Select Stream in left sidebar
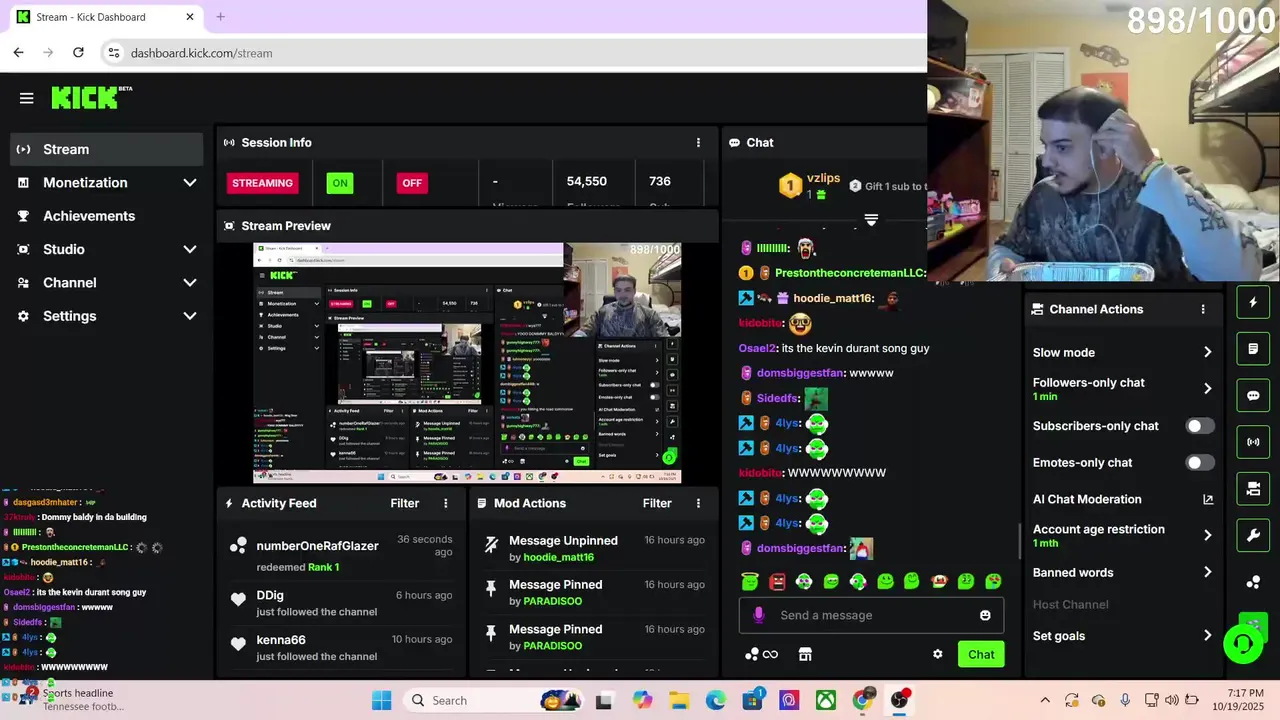This screenshot has height=720, width=1280. [107, 149]
